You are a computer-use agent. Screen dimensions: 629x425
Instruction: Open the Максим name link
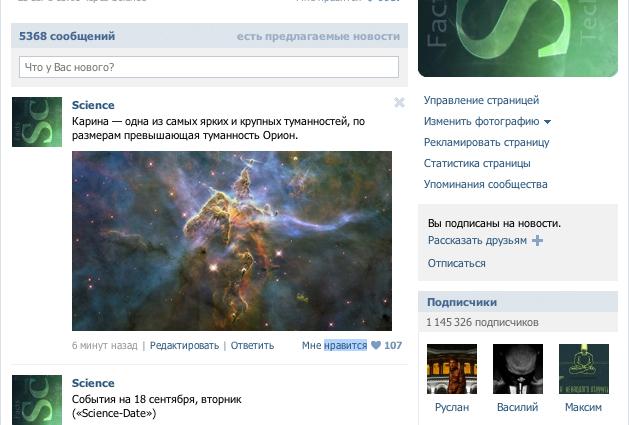tap(583, 407)
